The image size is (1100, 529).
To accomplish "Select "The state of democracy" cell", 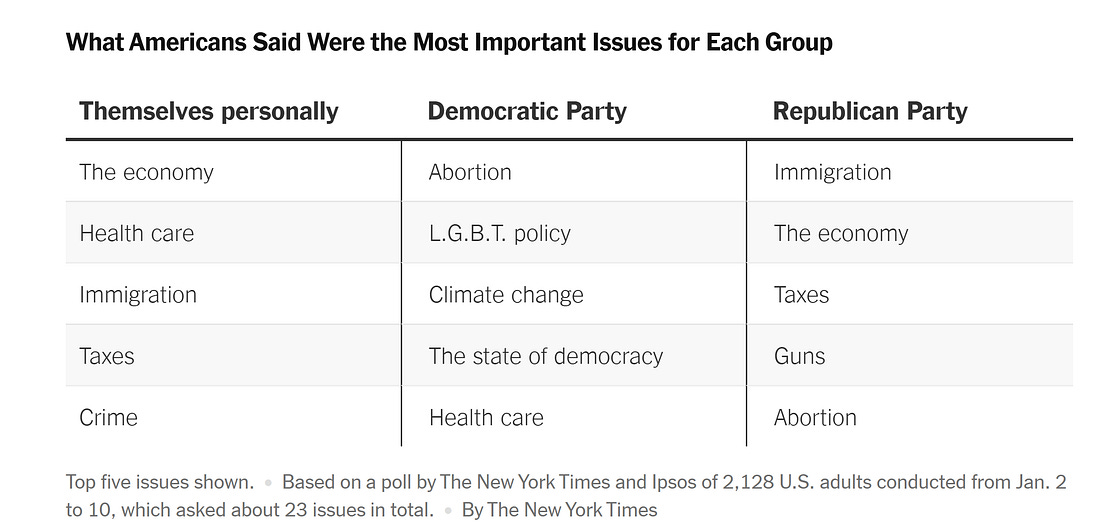I will pos(546,356).
